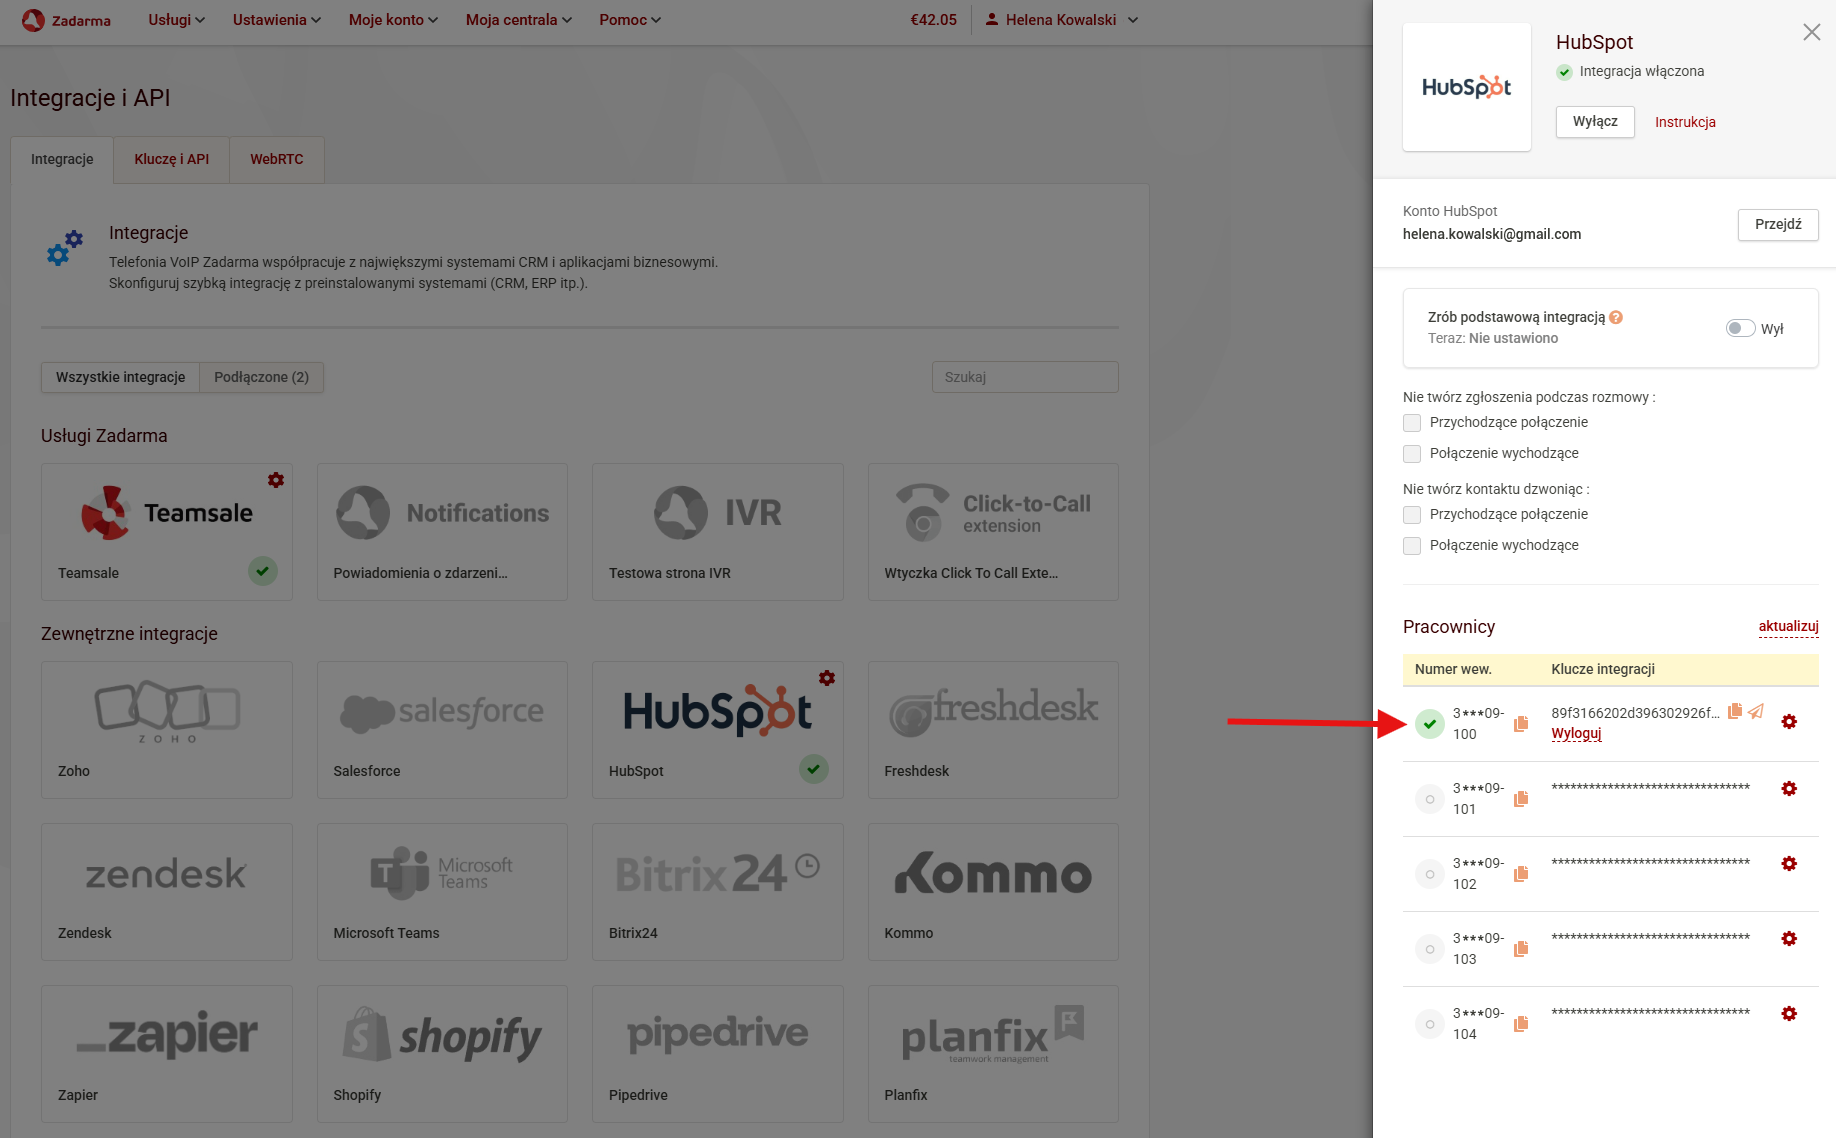This screenshot has height=1138, width=1836.
Task: Open the Microsoft Teams integration card
Action: click(442, 892)
